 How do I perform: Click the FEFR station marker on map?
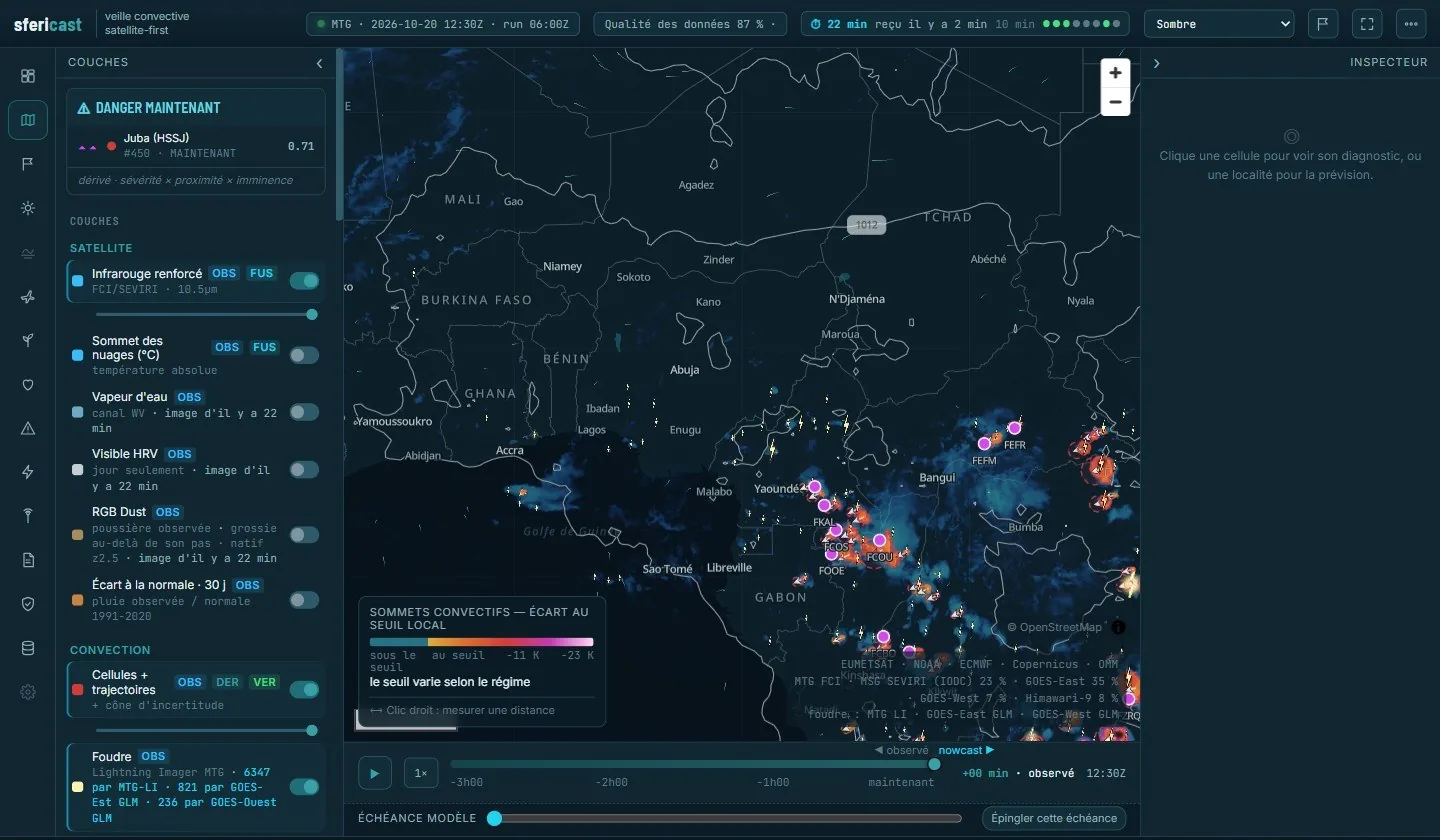pyautogui.click(x=1015, y=428)
